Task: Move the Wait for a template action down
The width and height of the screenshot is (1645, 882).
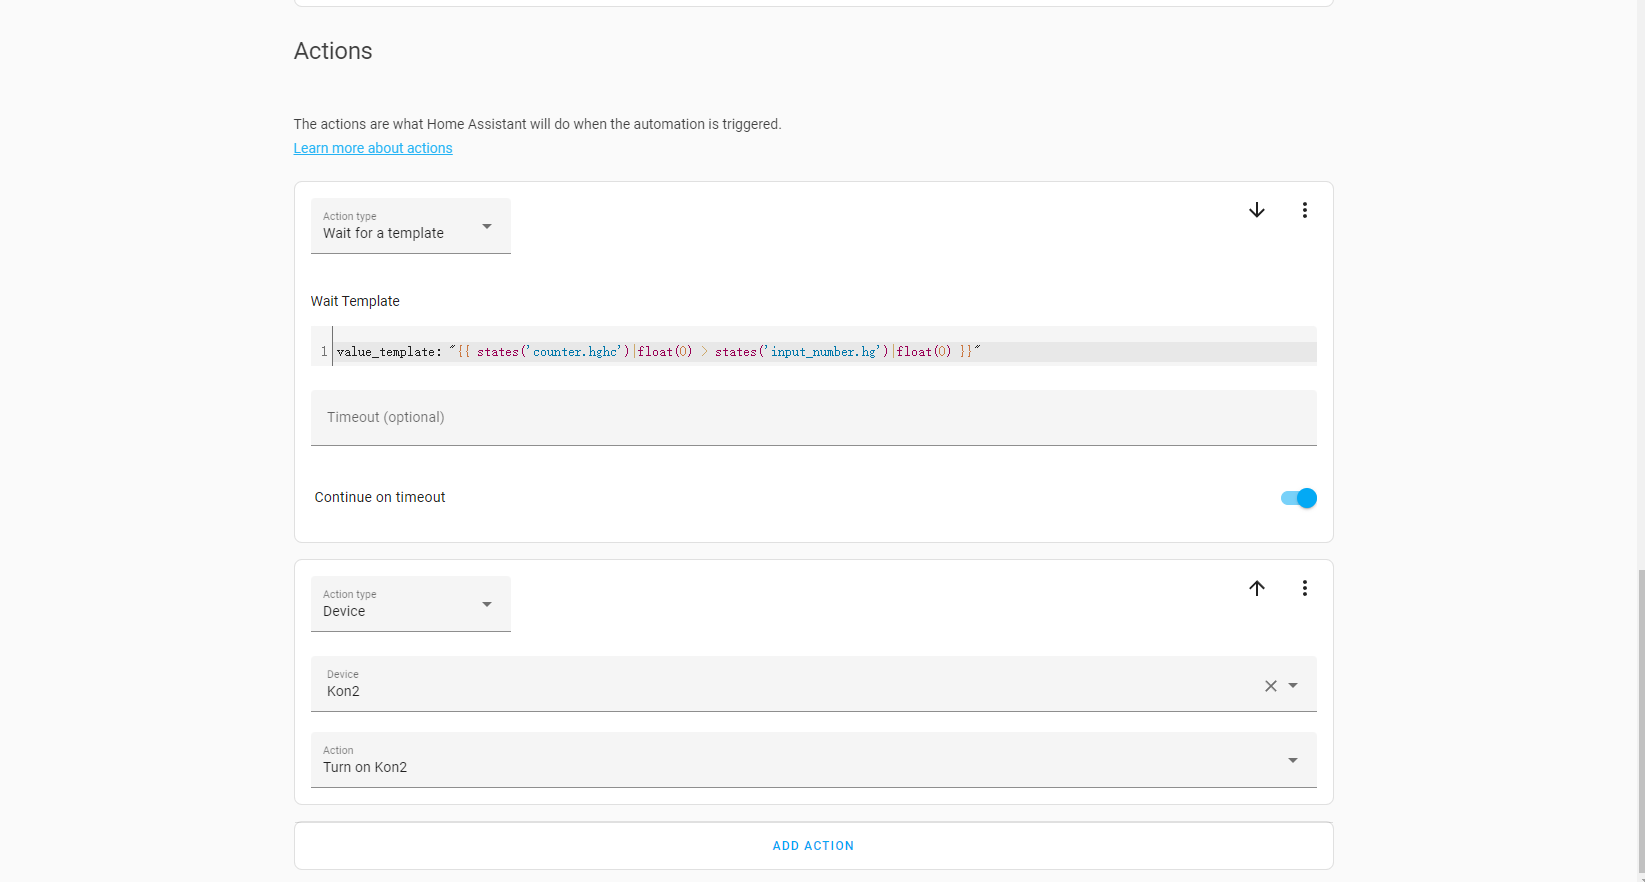Action: 1257,210
